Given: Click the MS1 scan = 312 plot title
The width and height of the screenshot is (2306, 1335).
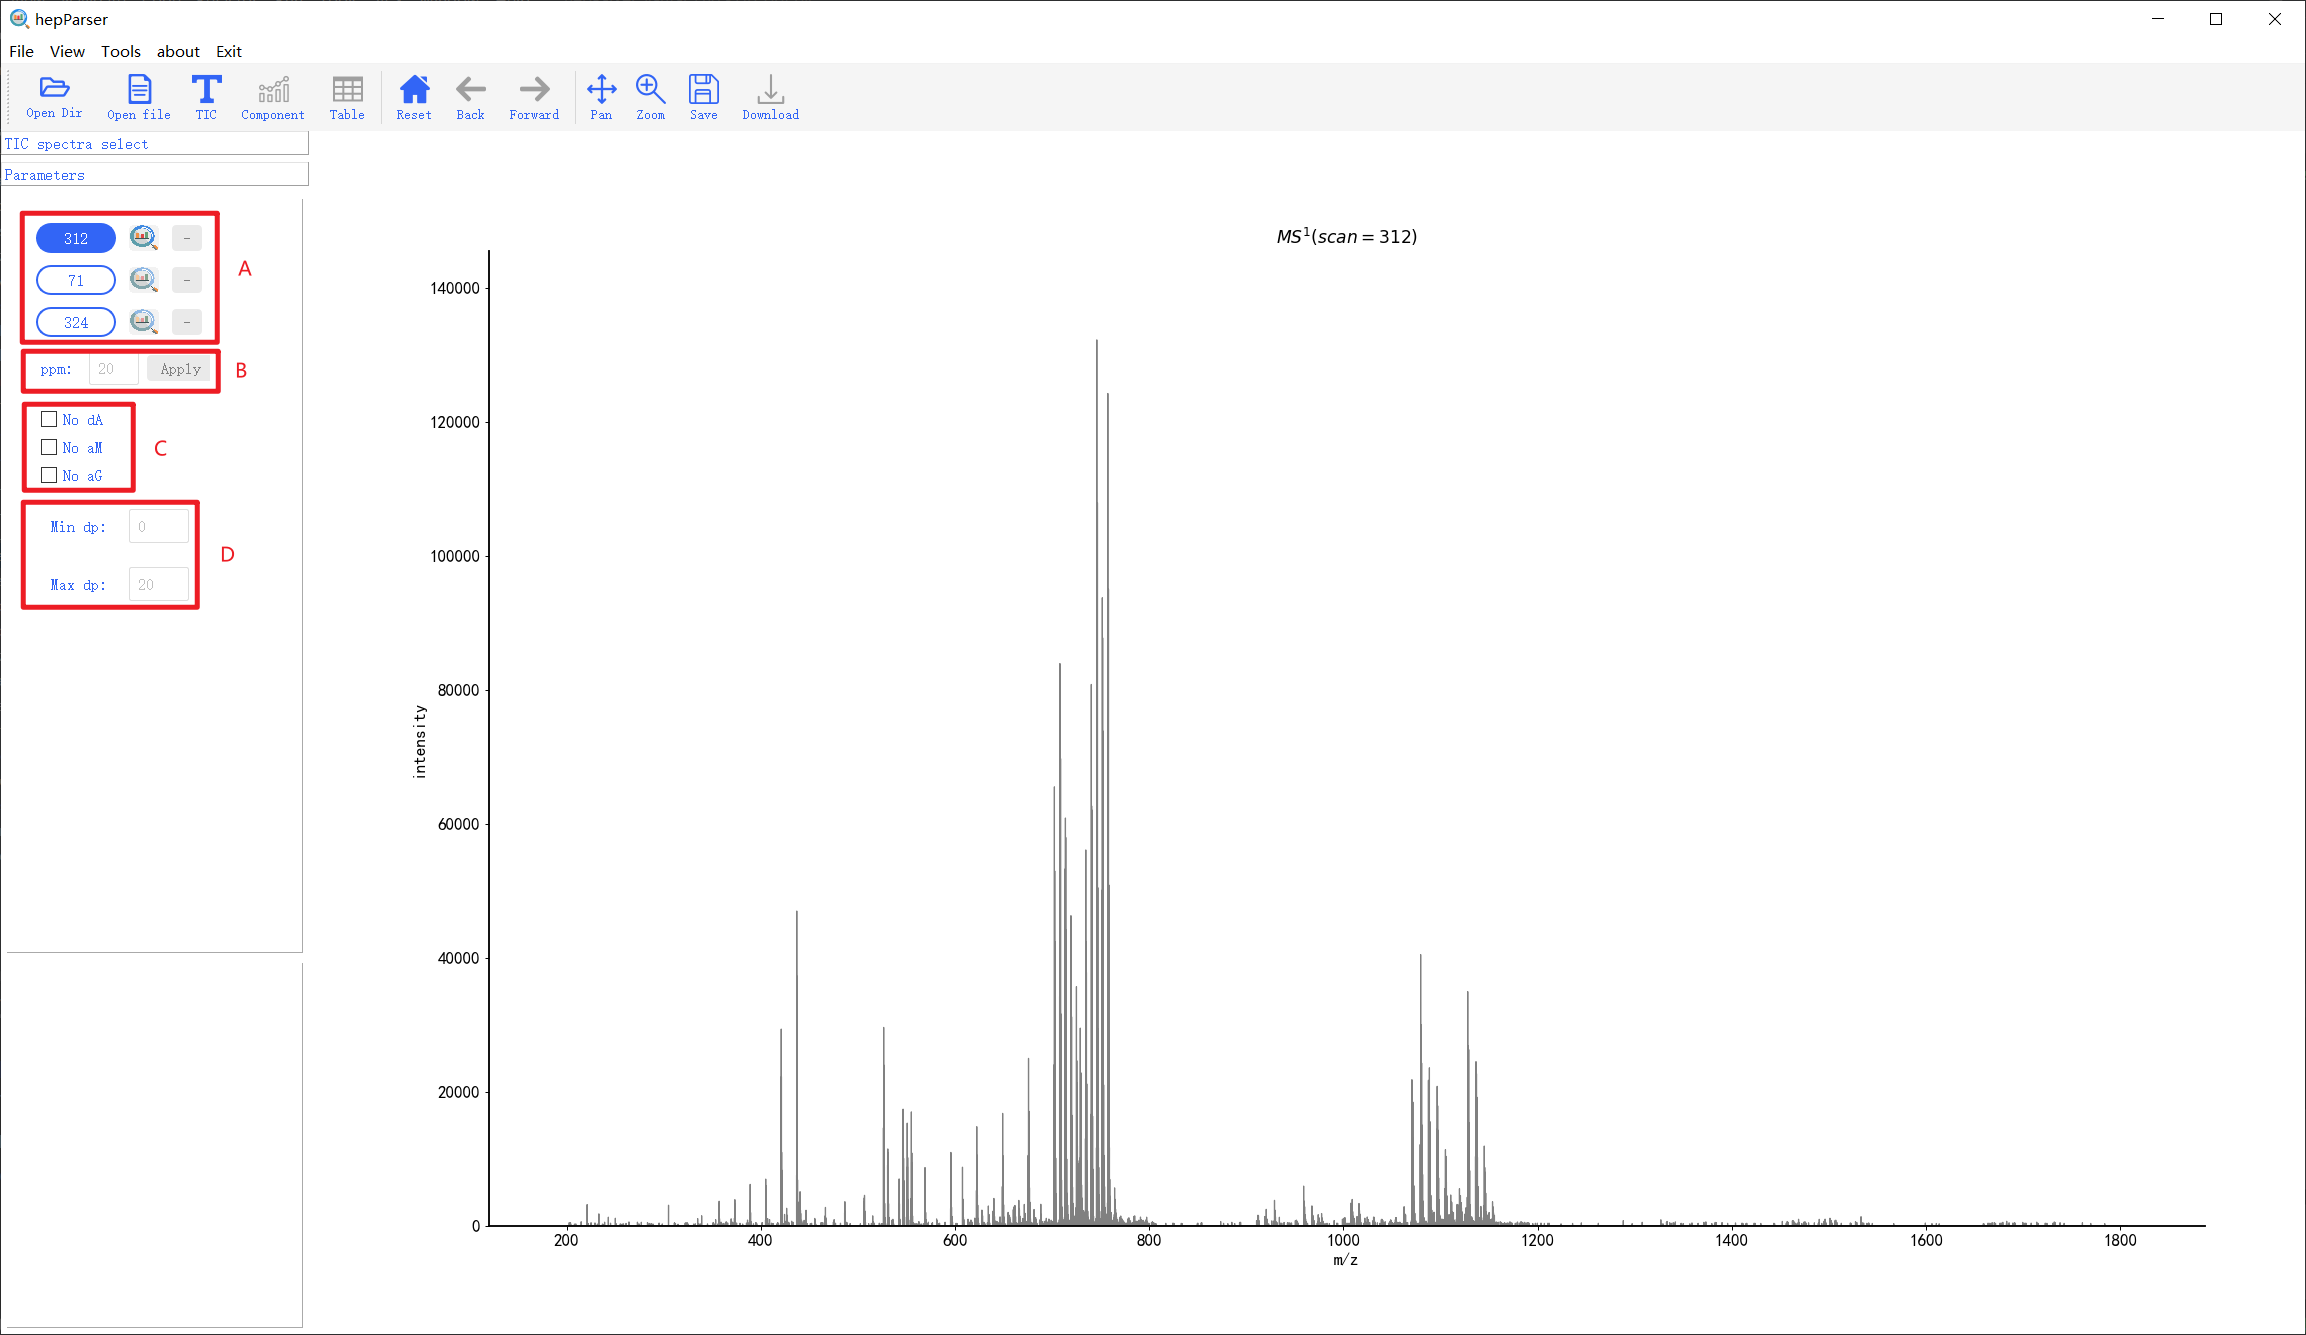Looking at the screenshot, I should pyautogui.click(x=1346, y=236).
